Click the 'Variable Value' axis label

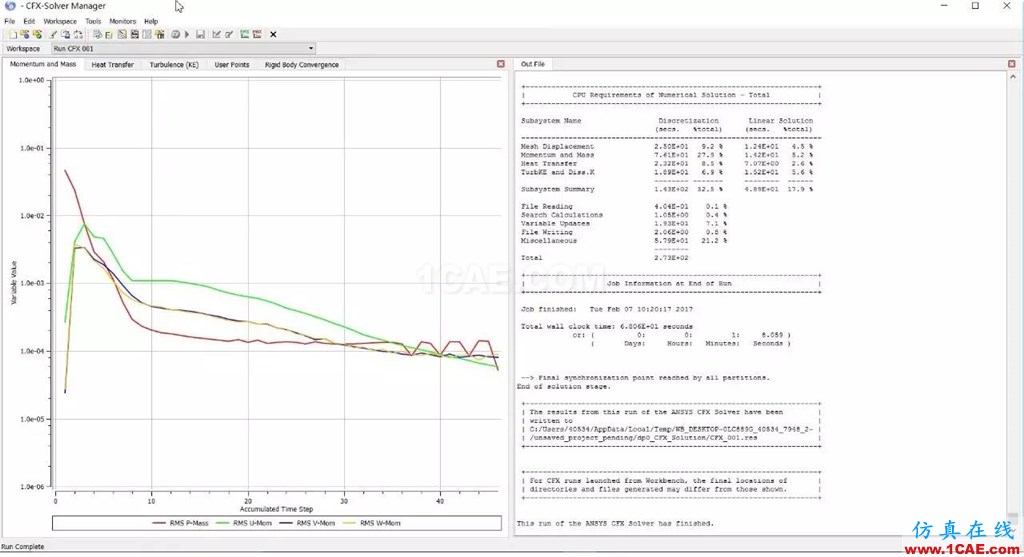coord(14,282)
